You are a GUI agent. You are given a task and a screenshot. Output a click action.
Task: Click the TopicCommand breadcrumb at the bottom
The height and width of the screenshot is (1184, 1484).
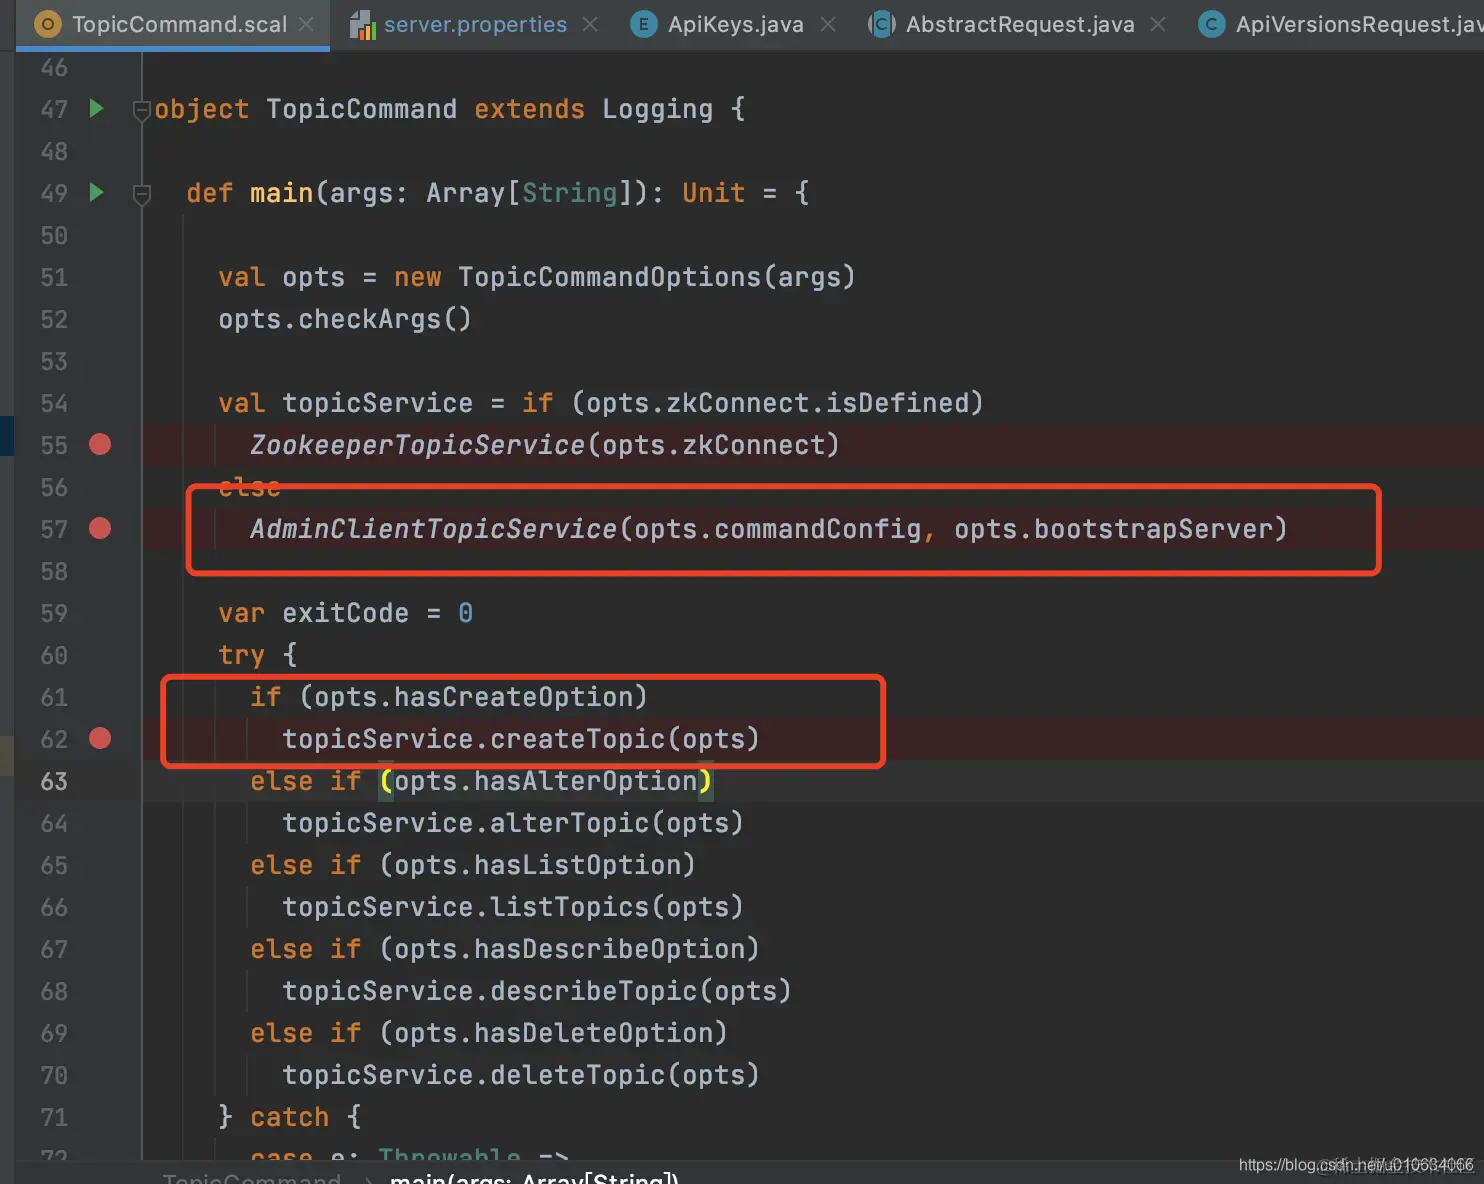[252, 1178]
